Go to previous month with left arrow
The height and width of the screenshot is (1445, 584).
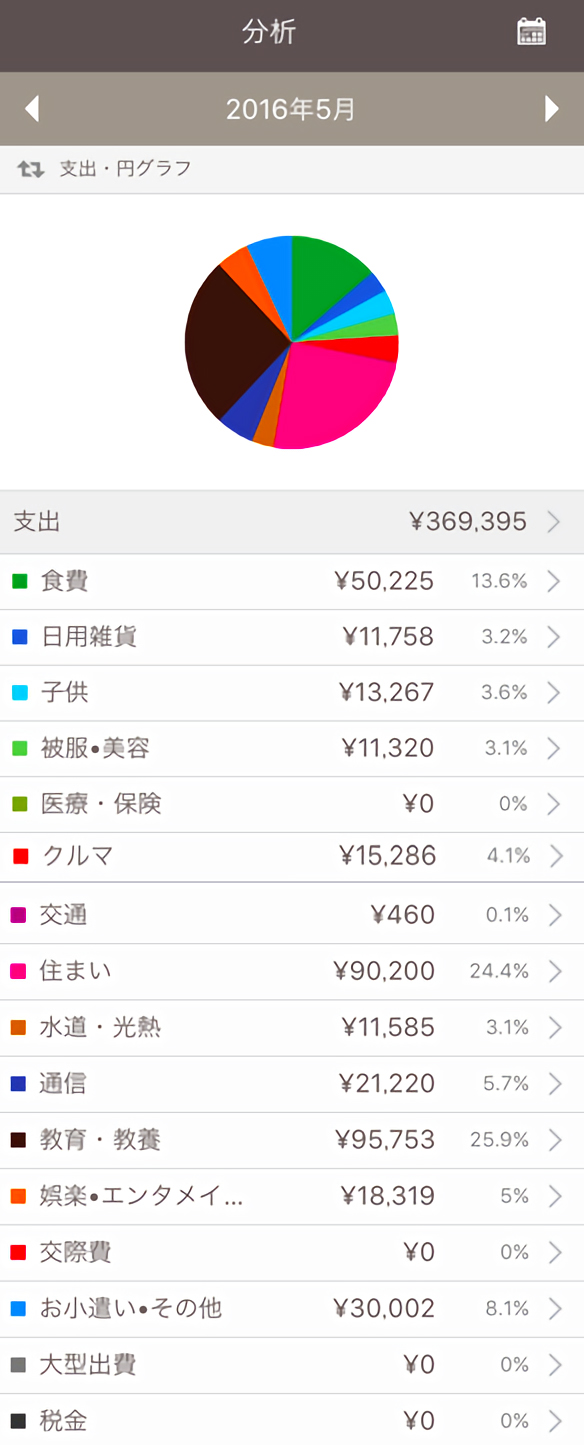(32, 109)
